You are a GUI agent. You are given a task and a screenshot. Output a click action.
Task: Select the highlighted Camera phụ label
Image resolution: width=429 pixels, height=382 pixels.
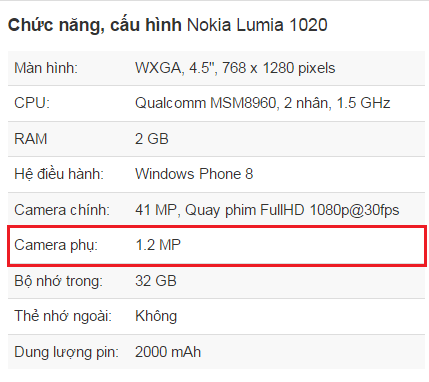(x=56, y=245)
